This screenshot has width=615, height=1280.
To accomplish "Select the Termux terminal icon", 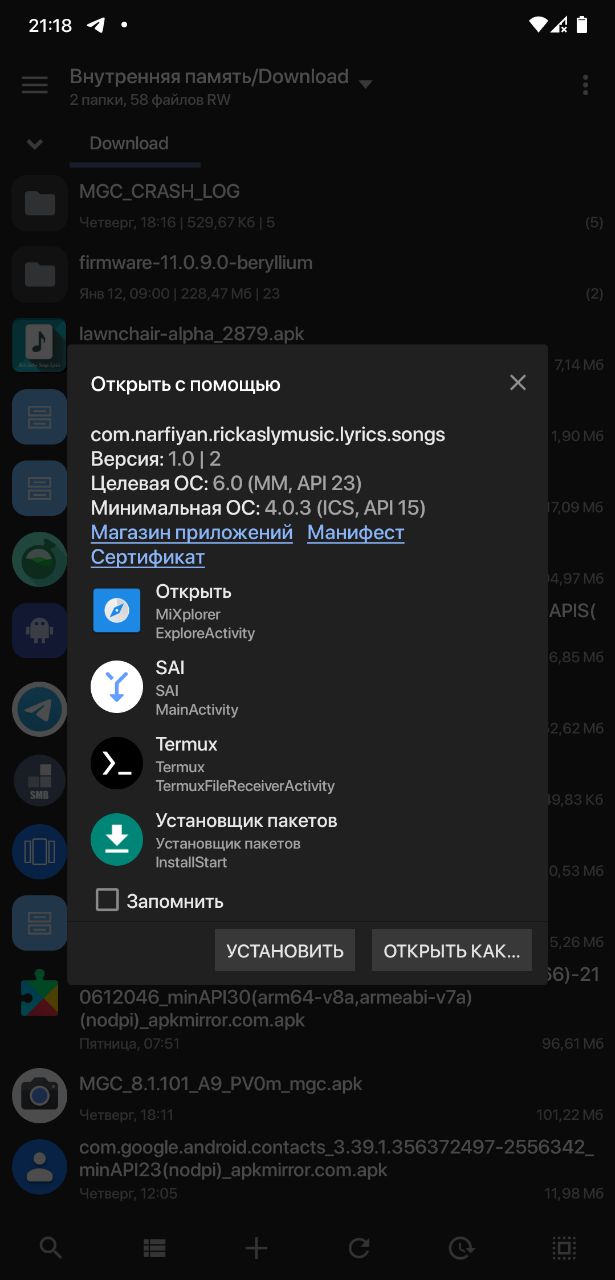I will [117, 763].
